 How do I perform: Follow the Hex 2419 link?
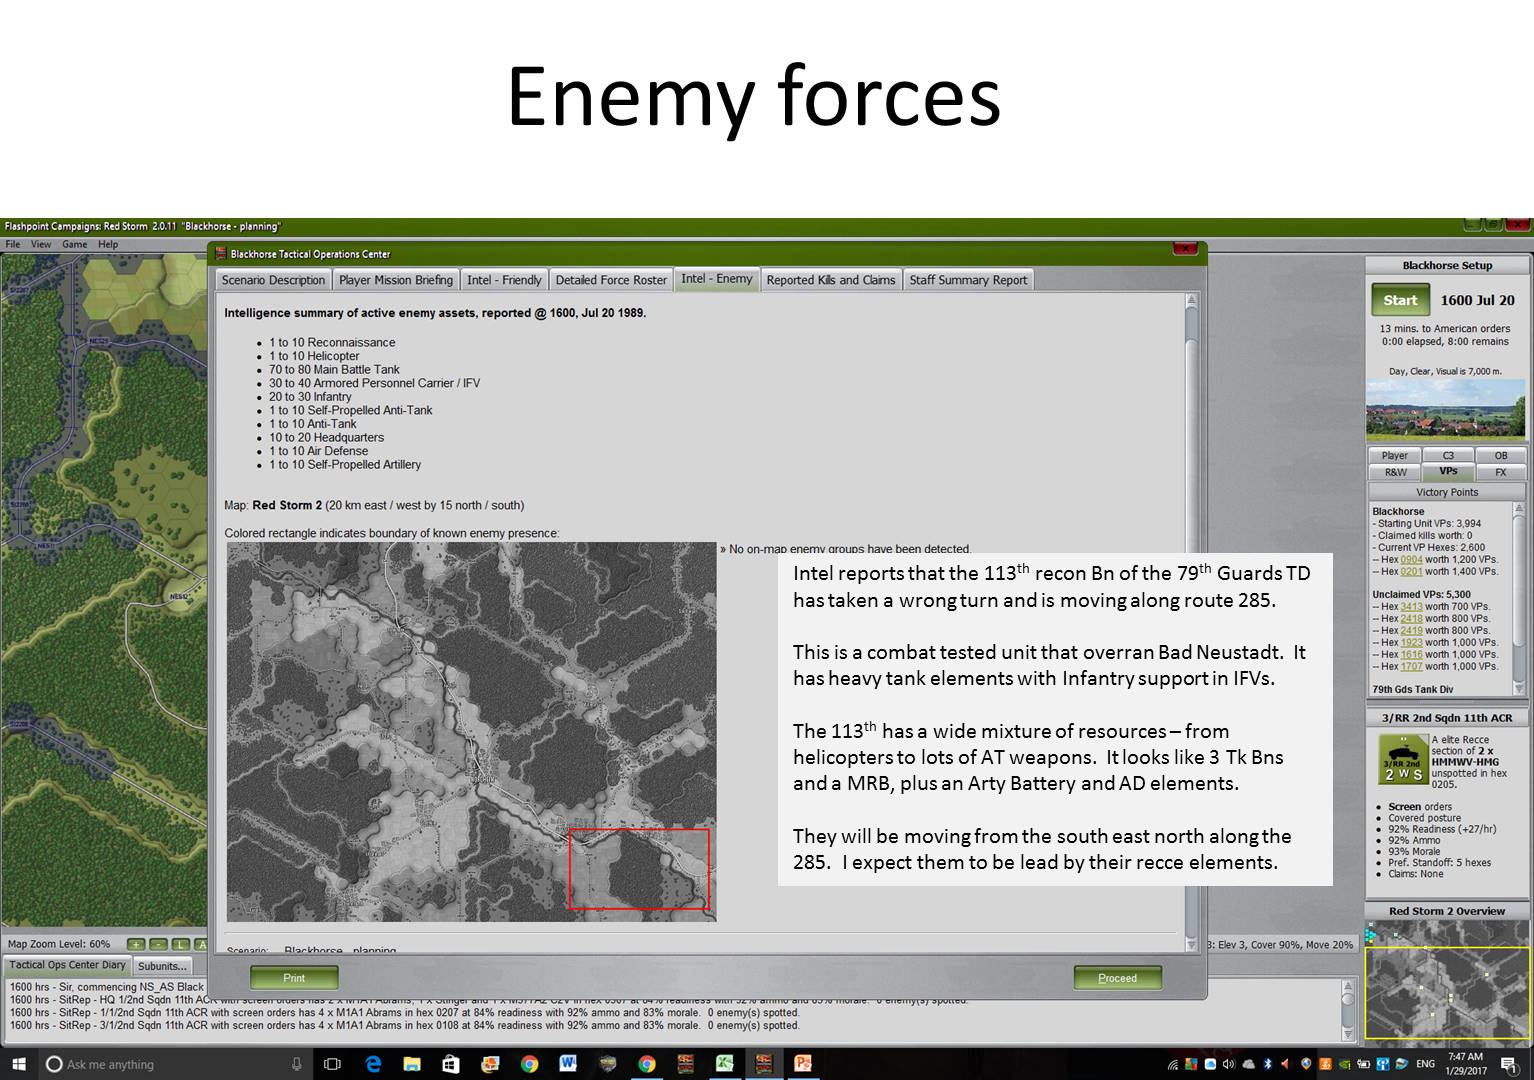coord(1411,631)
